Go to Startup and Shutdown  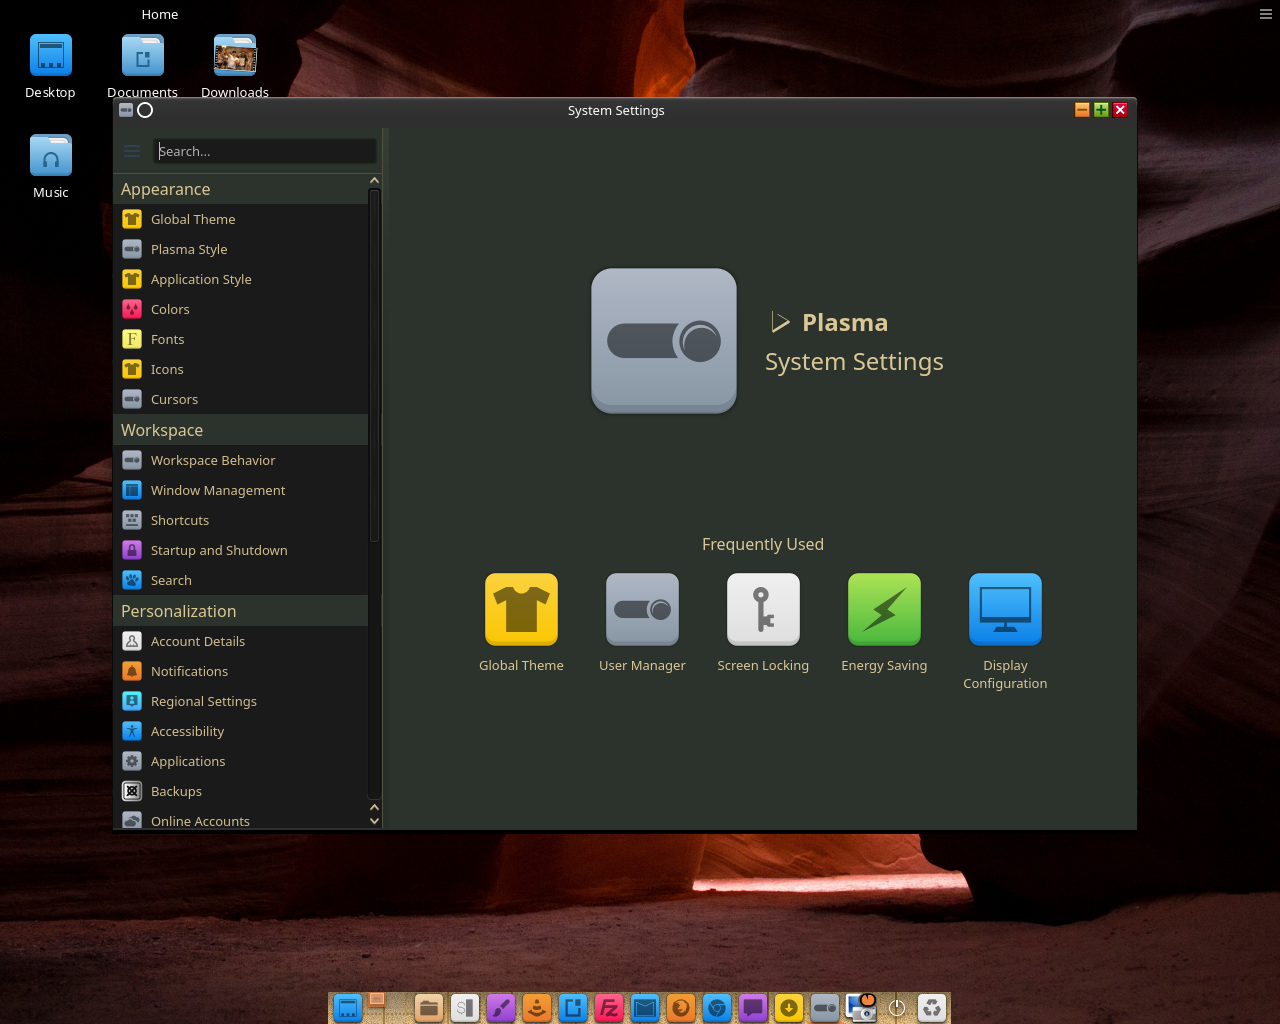point(241,550)
